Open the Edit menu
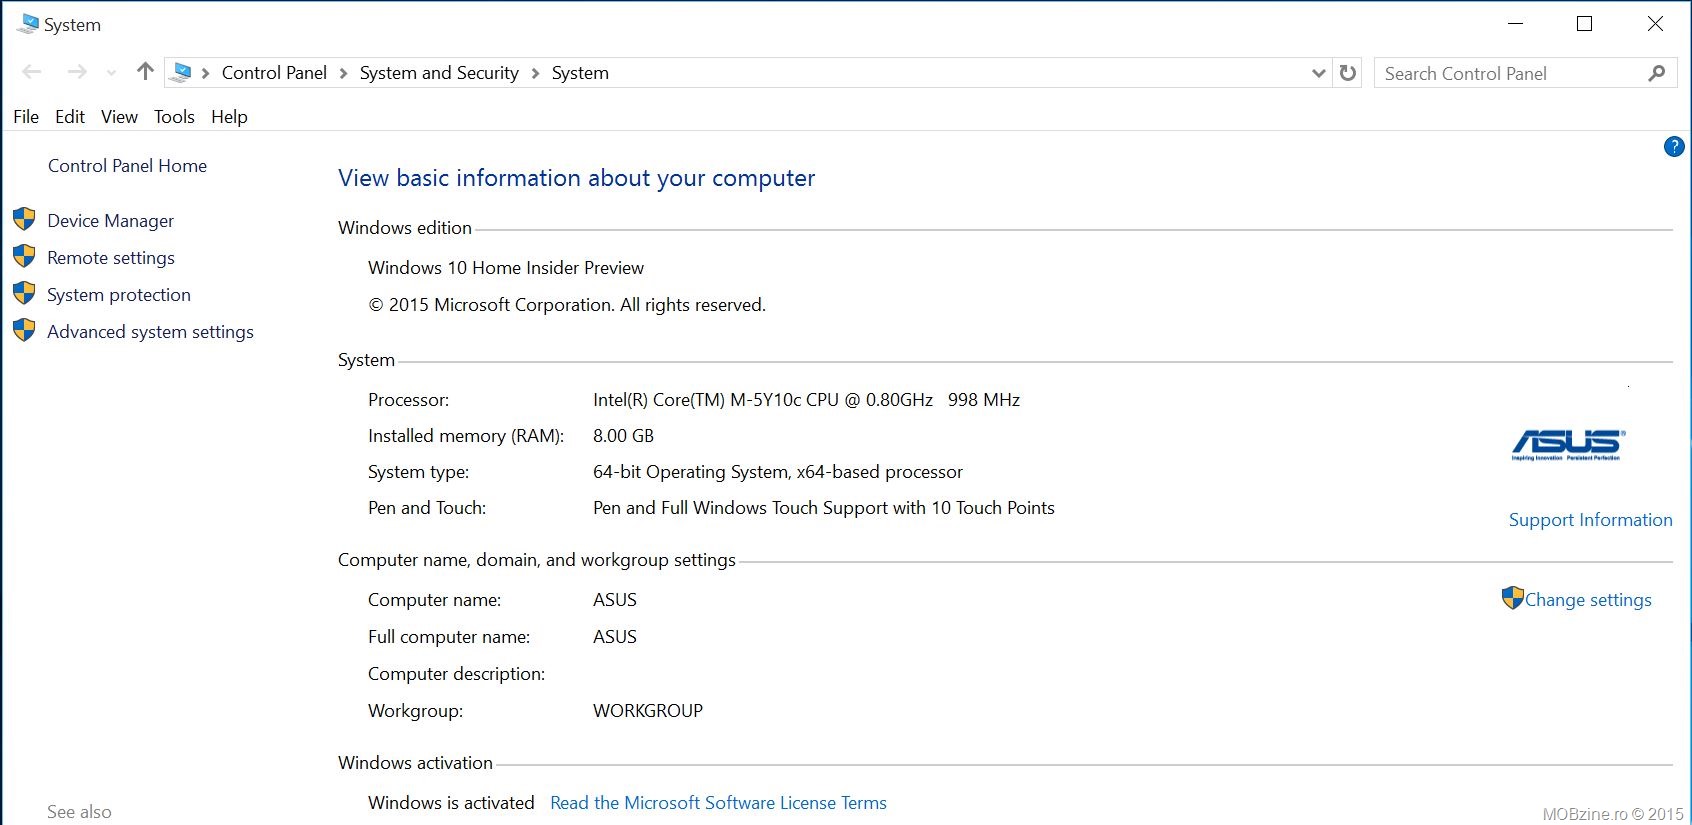The image size is (1692, 825). (x=70, y=117)
